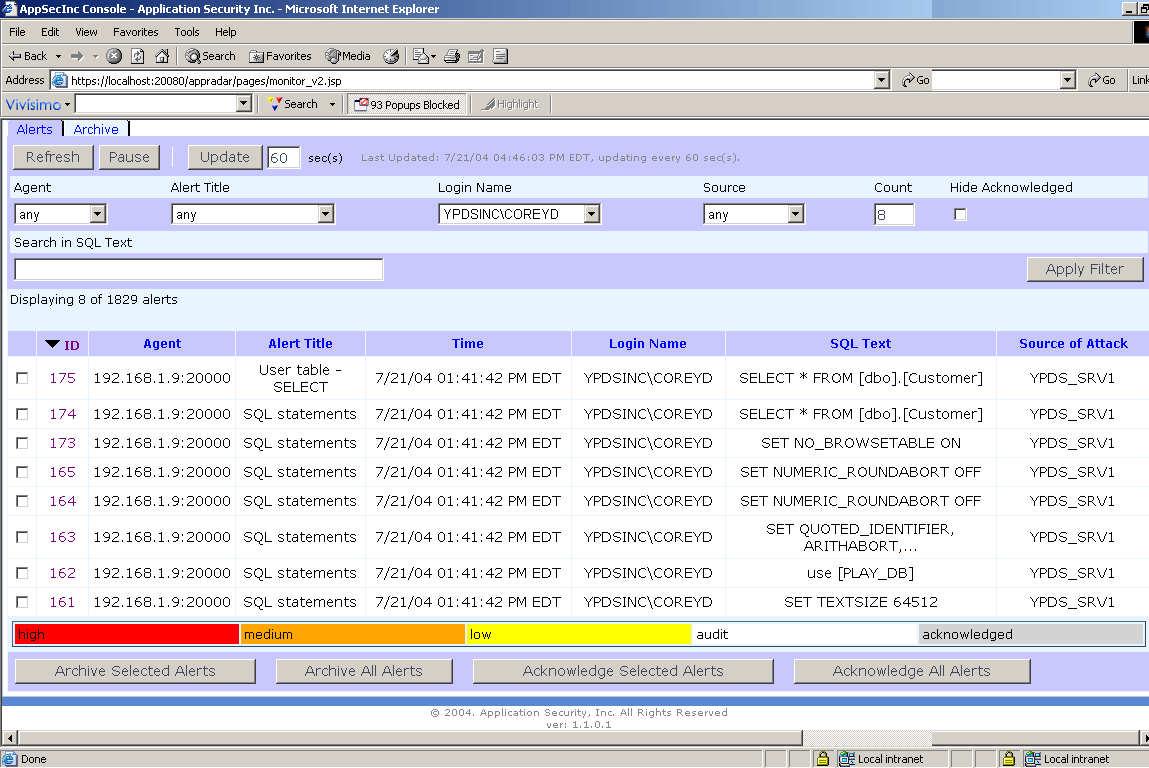Click the Go button next to address bar
Image resolution: width=1149 pixels, height=768 pixels.
pyautogui.click(x=915, y=80)
